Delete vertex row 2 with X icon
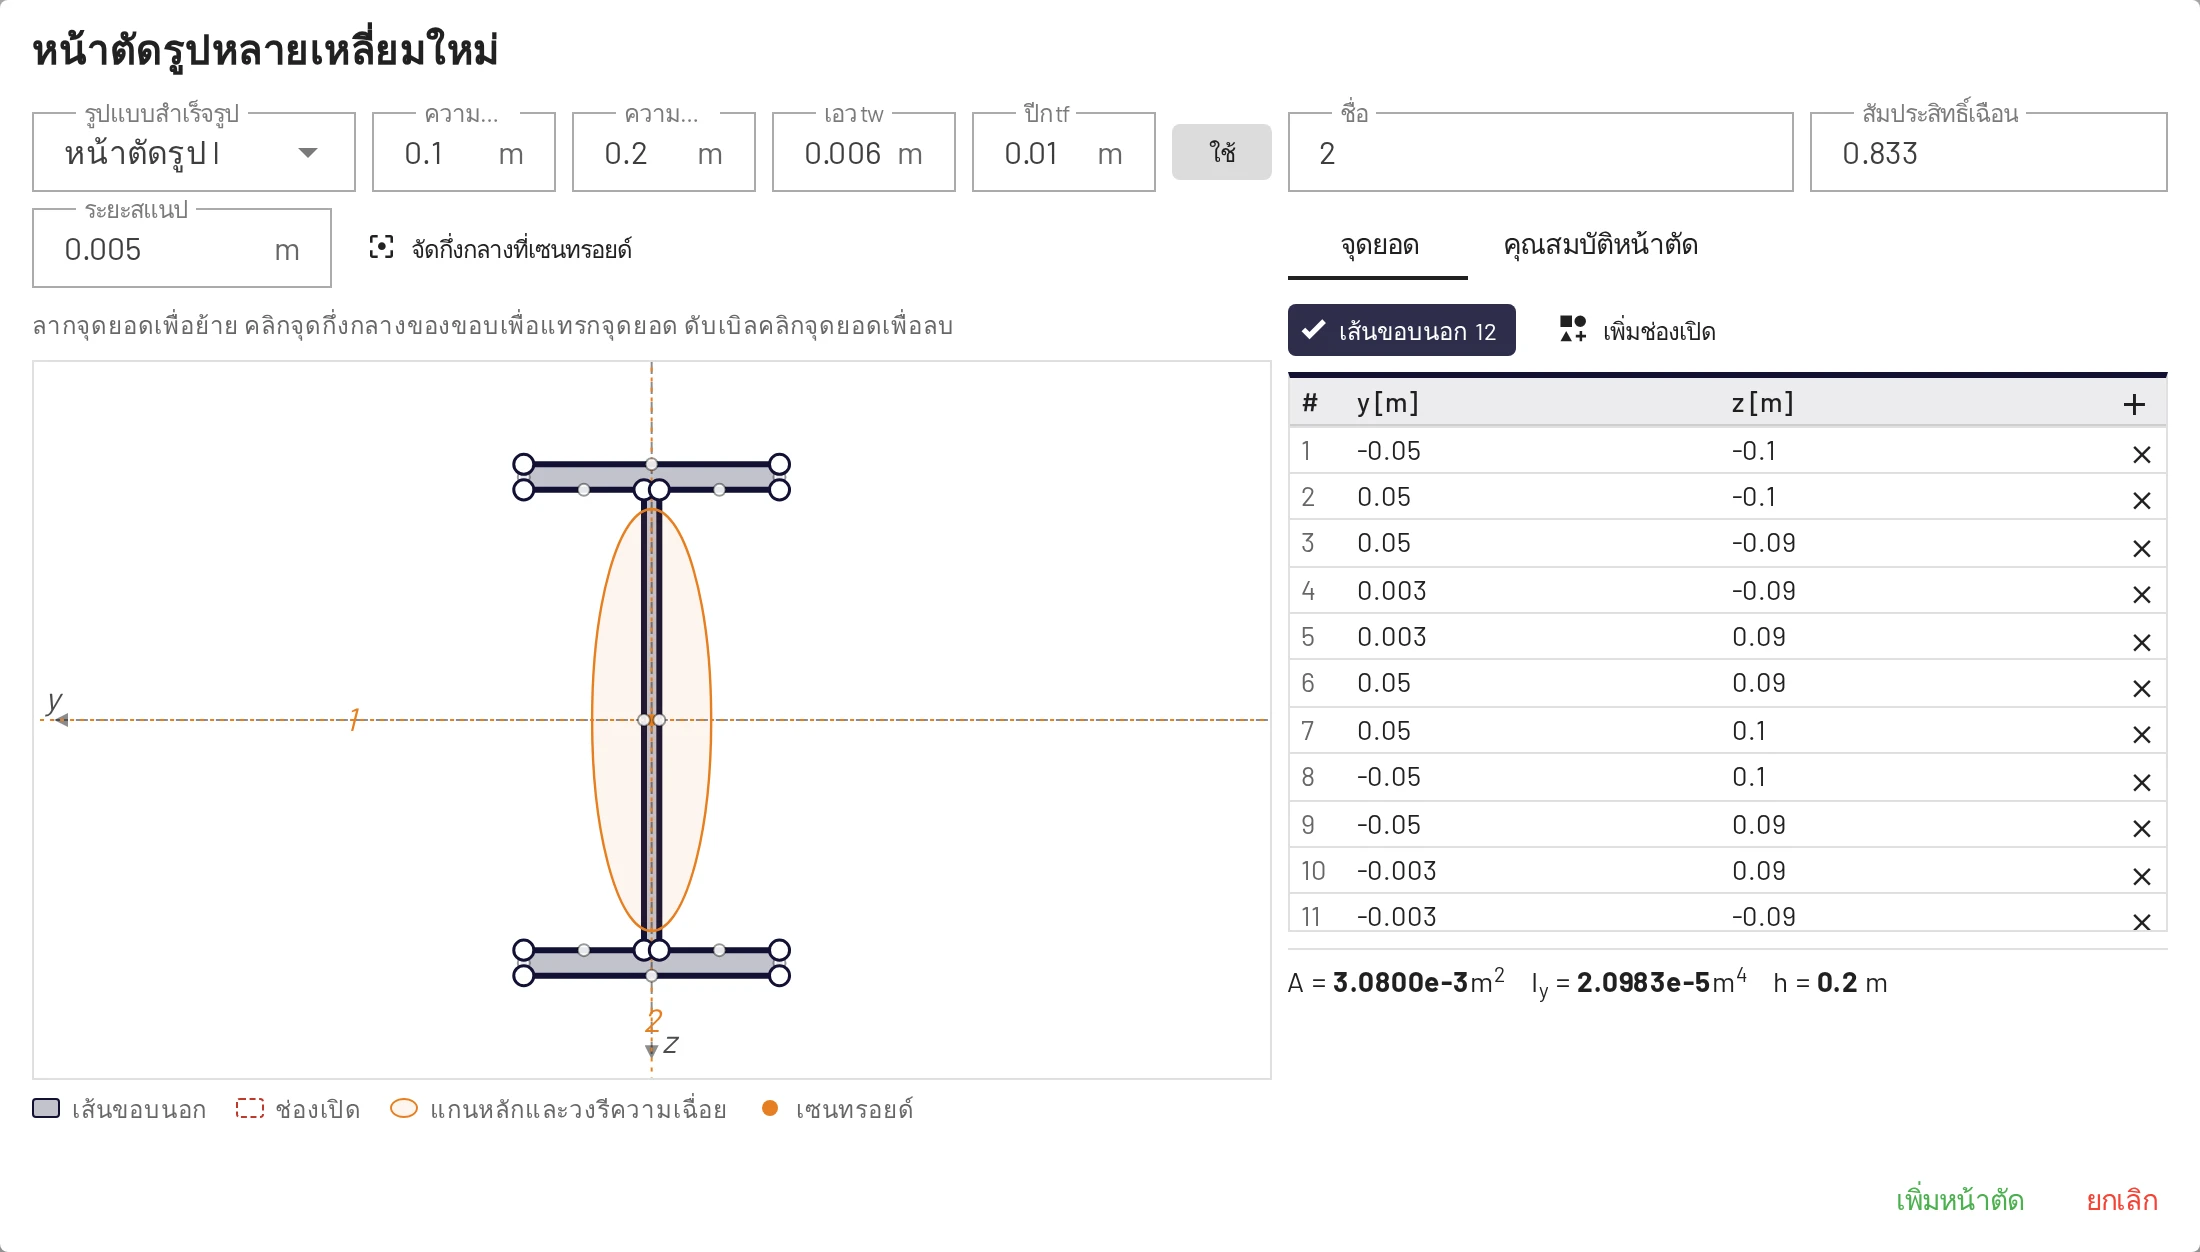 [x=2141, y=501]
